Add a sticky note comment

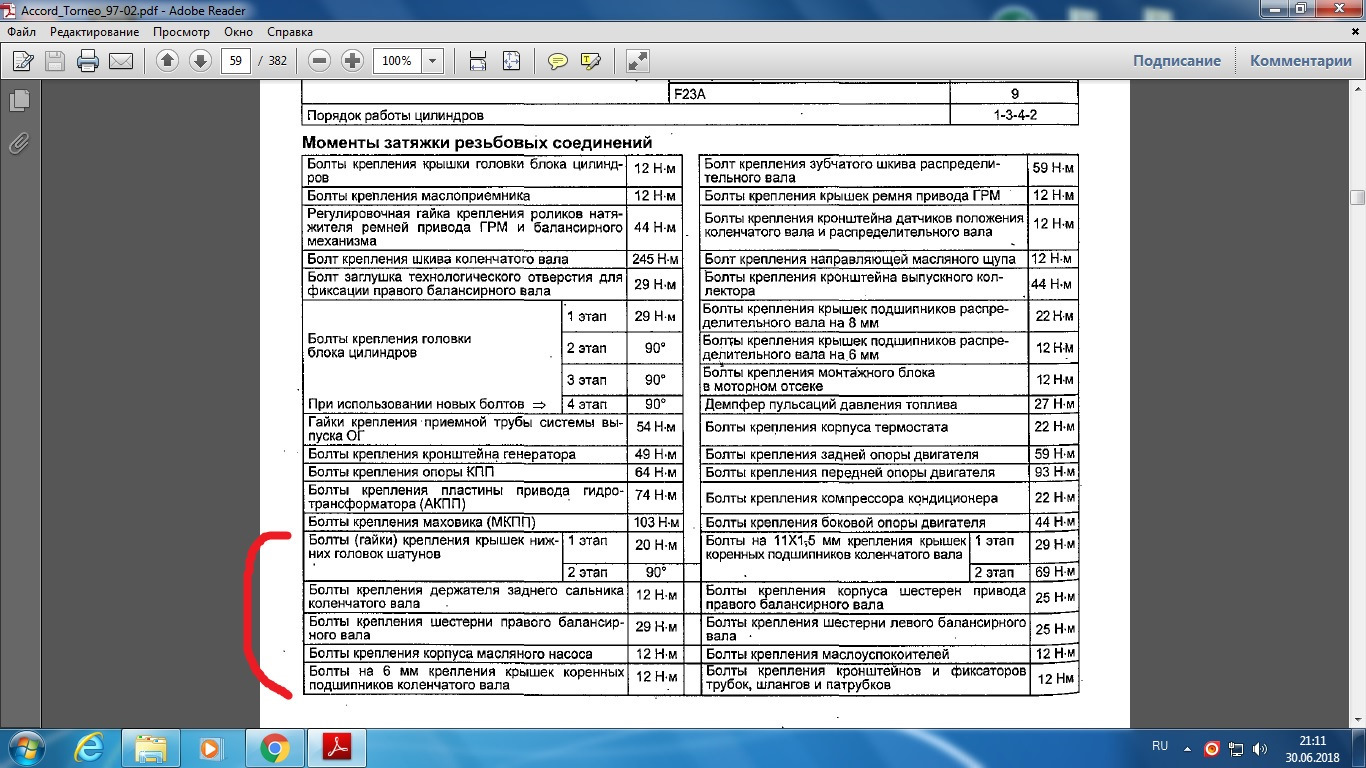pyautogui.click(x=558, y=61)
